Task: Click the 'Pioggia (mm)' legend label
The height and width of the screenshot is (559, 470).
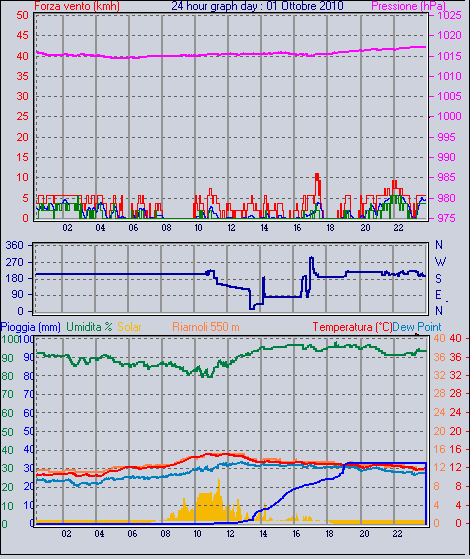Action: point(30,327)
